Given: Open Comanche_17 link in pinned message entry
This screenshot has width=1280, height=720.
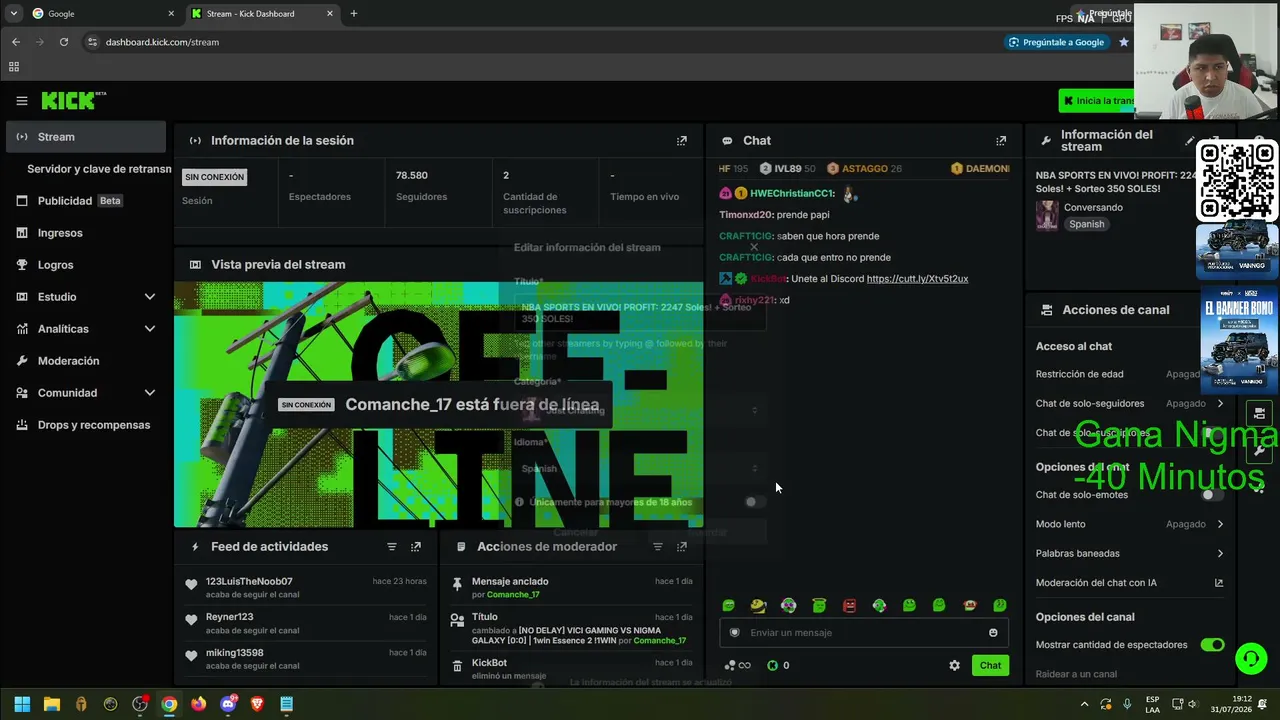Looking at the screenshot, I should (x=513, y=595).
